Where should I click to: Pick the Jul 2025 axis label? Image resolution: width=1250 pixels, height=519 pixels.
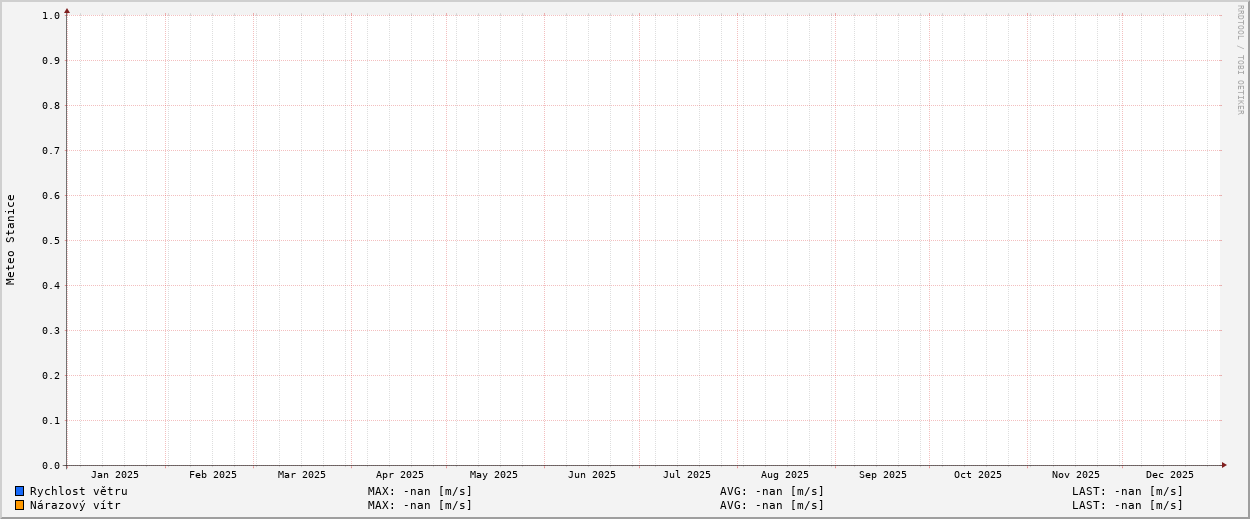pyautogui.click(x=687, y=475)
